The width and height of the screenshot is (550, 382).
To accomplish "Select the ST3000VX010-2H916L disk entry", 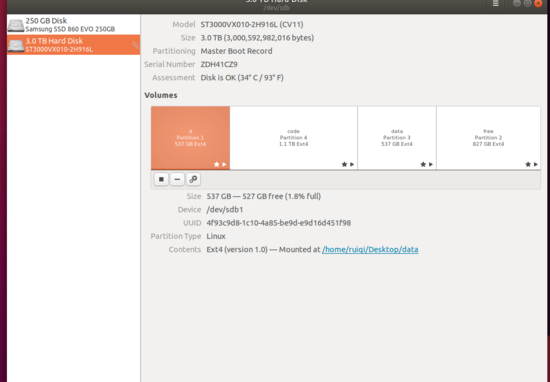I will tap(73, 45).
